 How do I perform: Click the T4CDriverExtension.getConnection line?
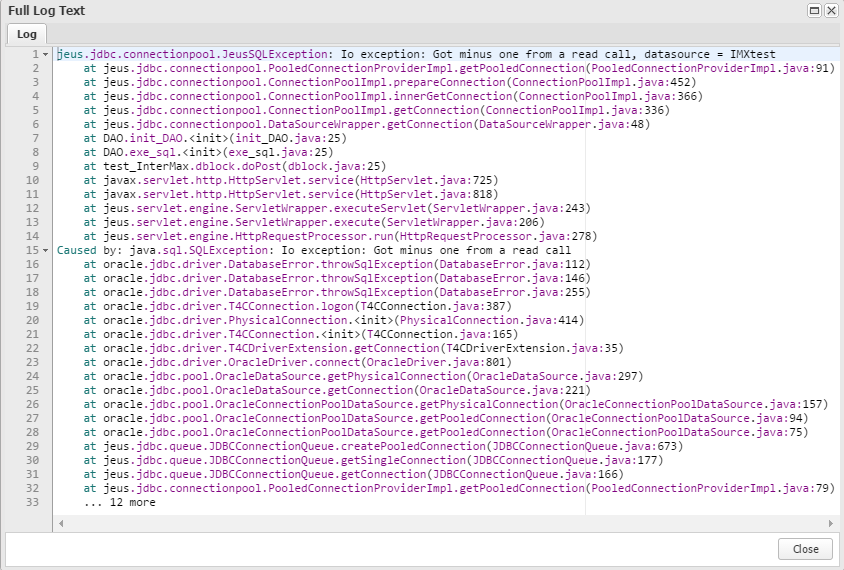[x=354, y=348]
